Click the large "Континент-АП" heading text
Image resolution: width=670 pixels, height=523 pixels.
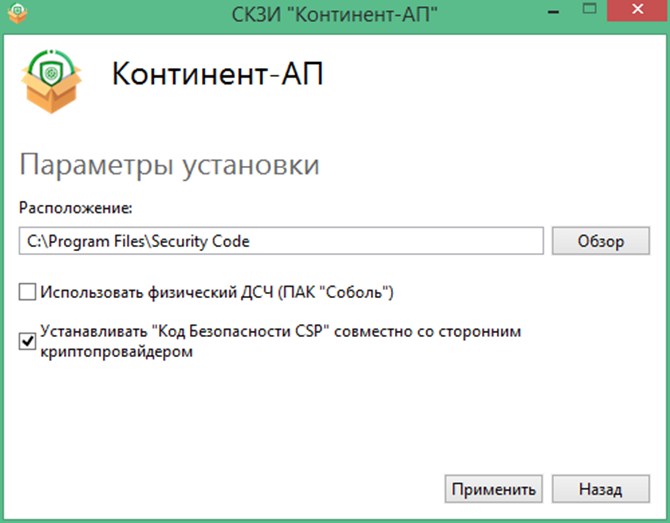[218, 76]
